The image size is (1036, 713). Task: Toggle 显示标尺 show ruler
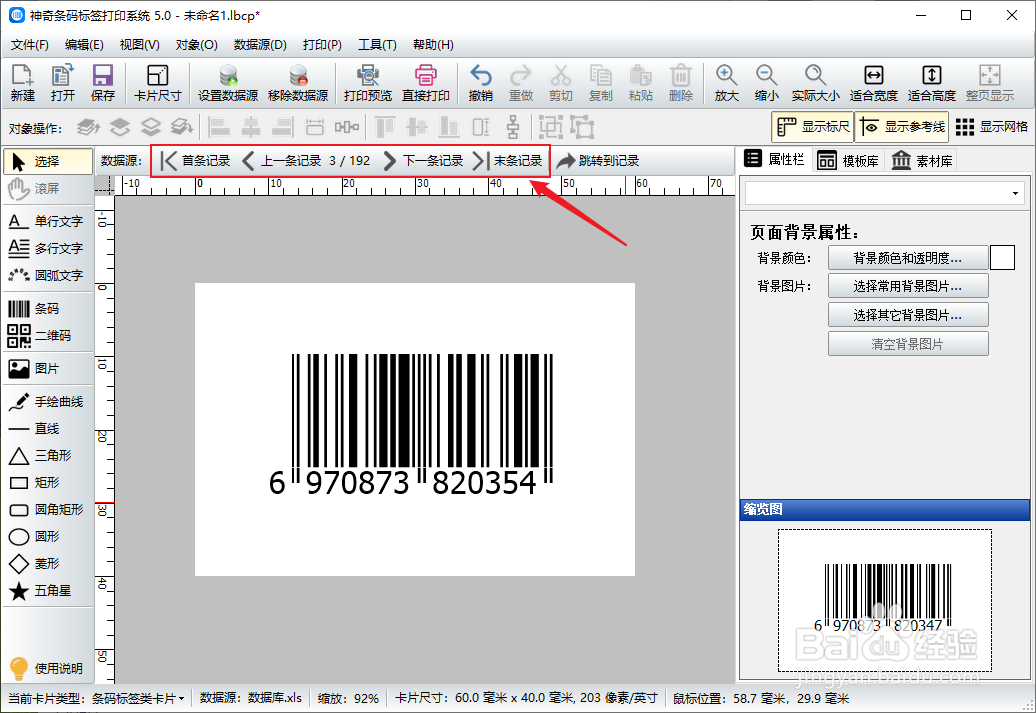pyautogui.click(x=813, y=127)
